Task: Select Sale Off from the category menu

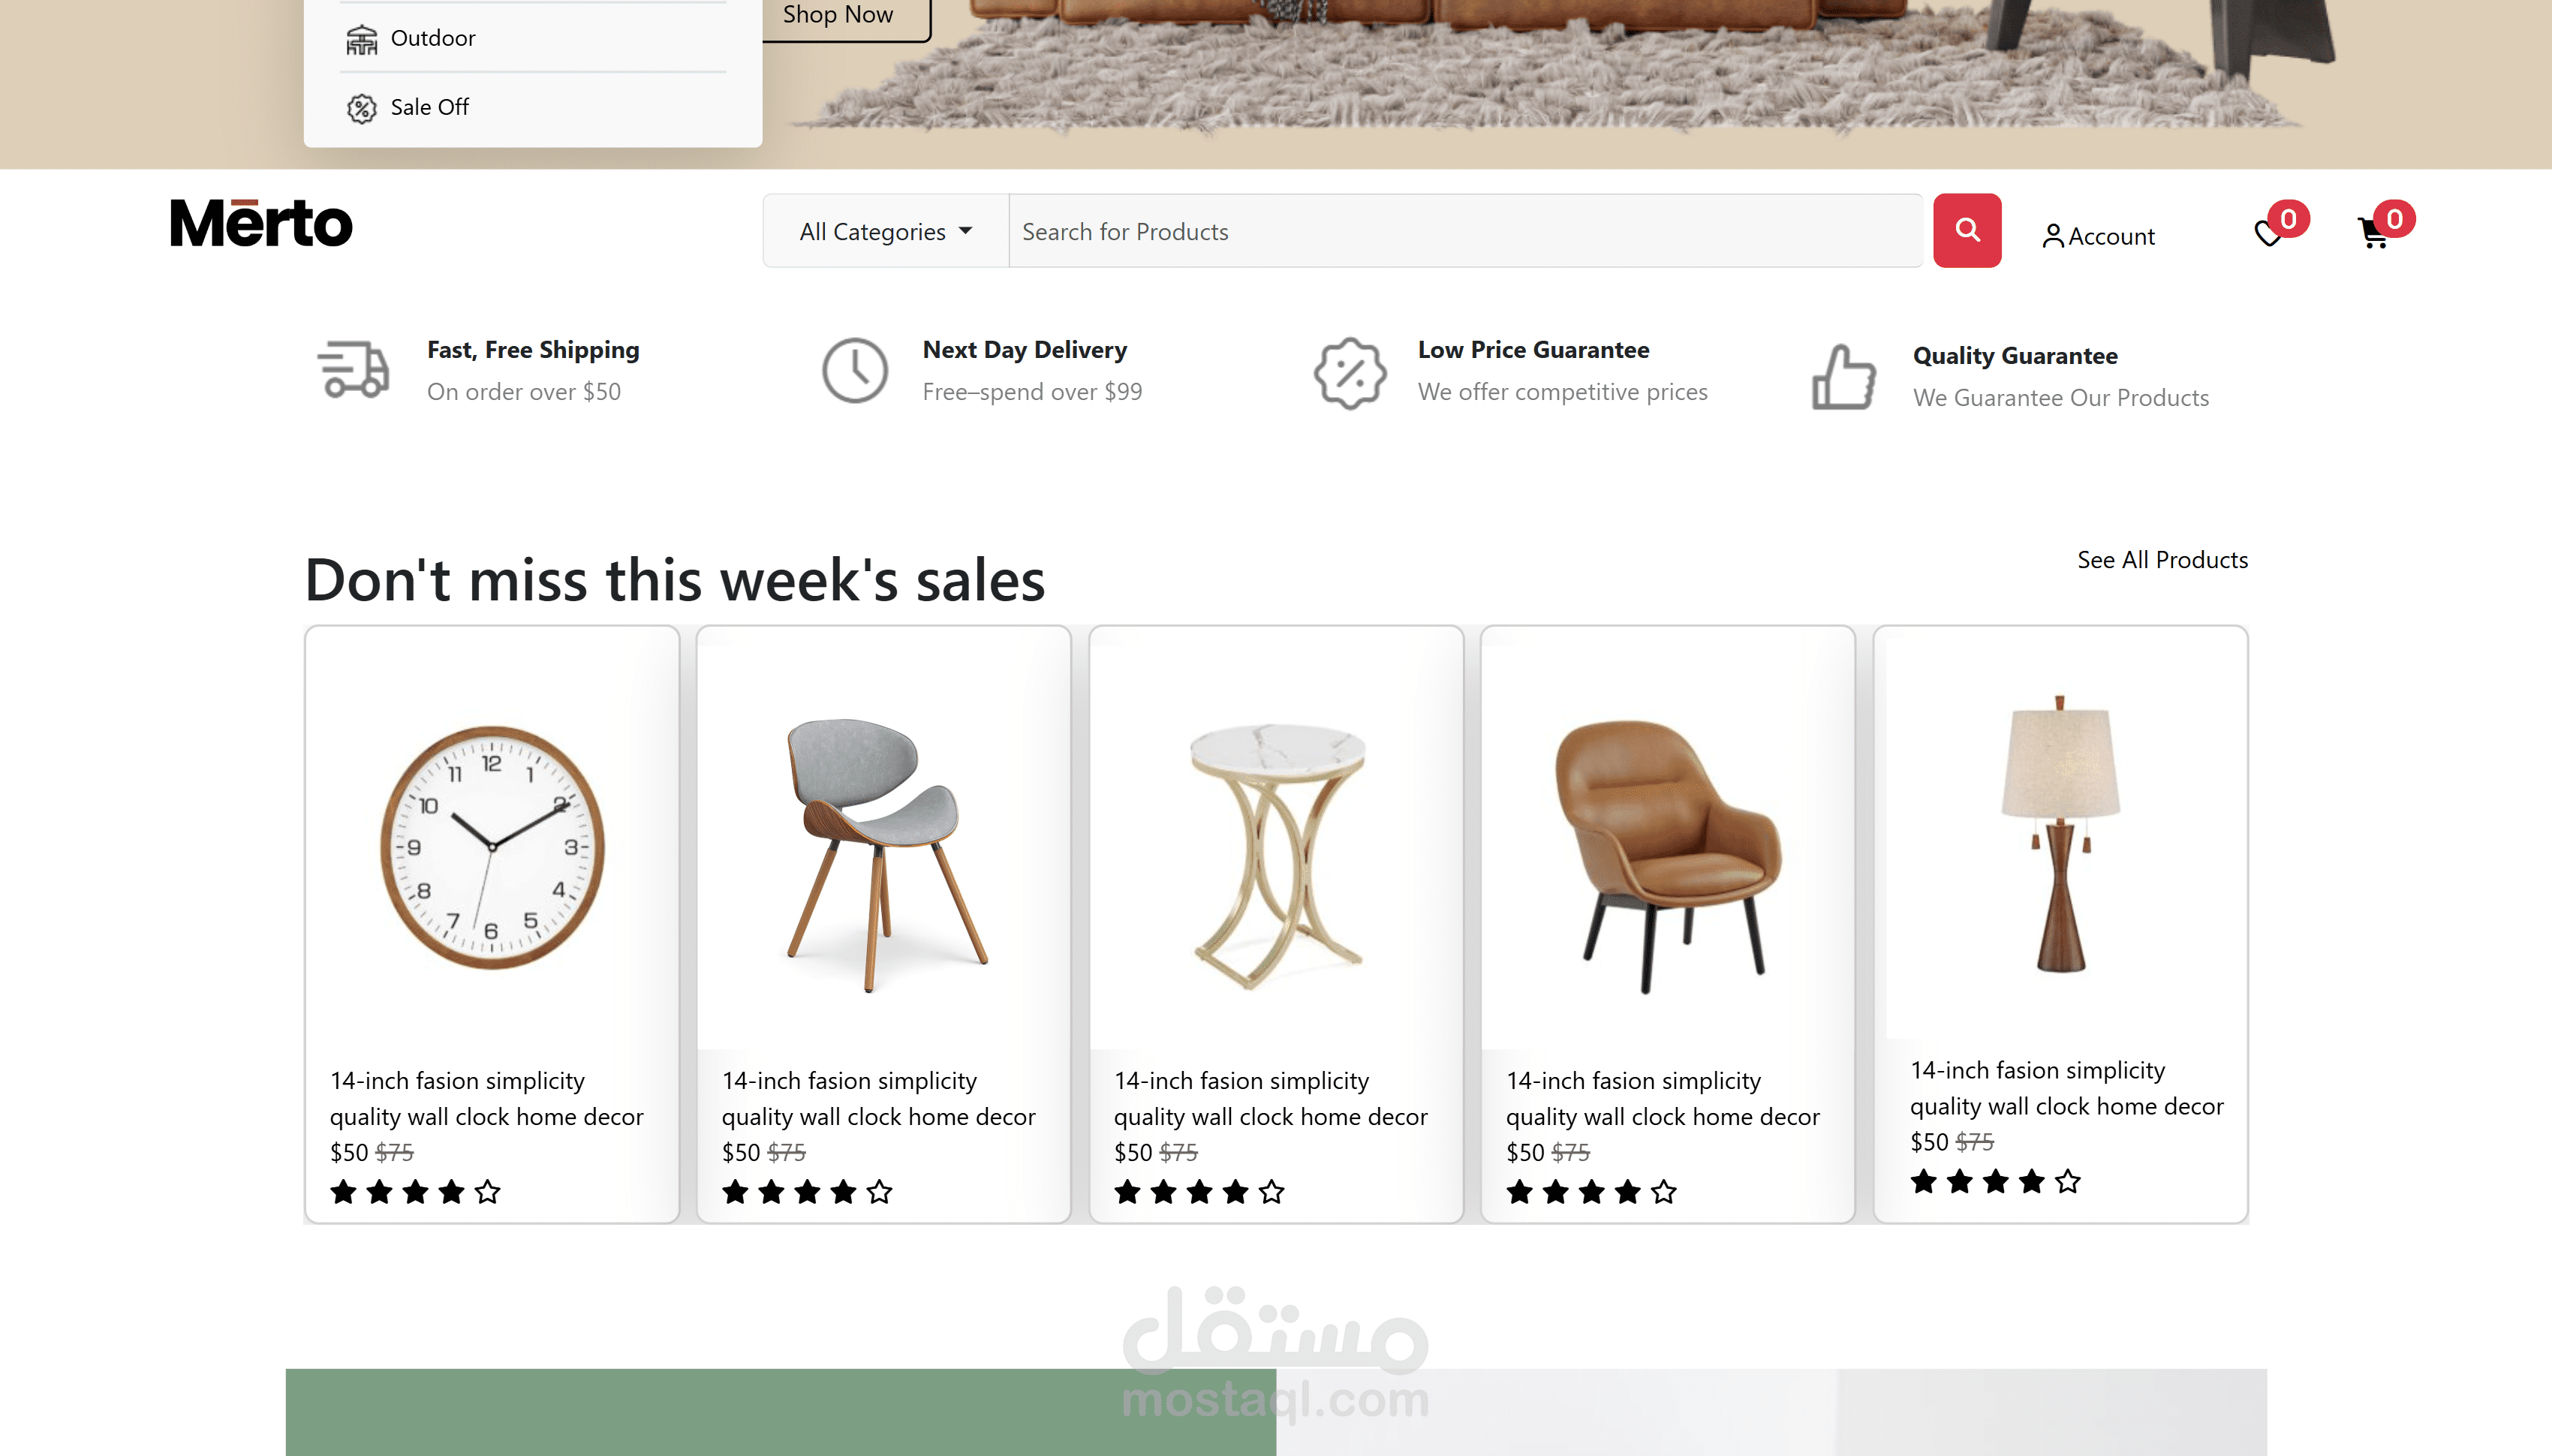Action: (429, 107)
